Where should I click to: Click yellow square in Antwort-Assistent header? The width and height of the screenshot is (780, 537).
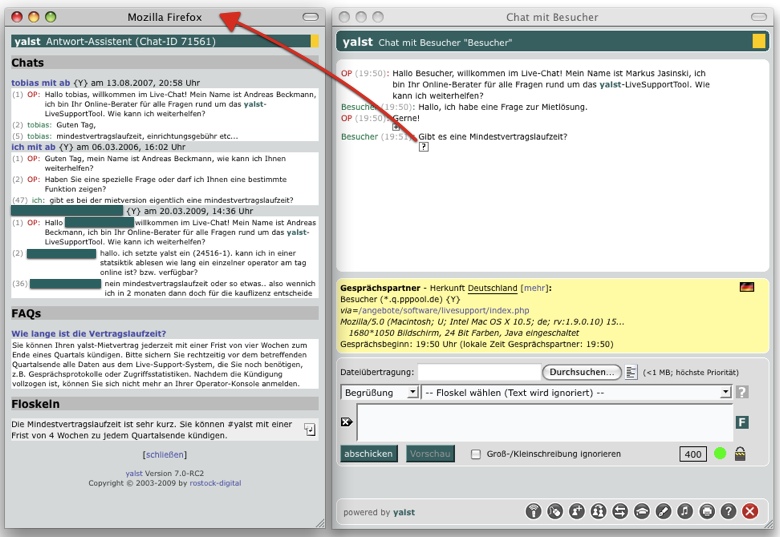pyautogui.click(x=314, y=41)
